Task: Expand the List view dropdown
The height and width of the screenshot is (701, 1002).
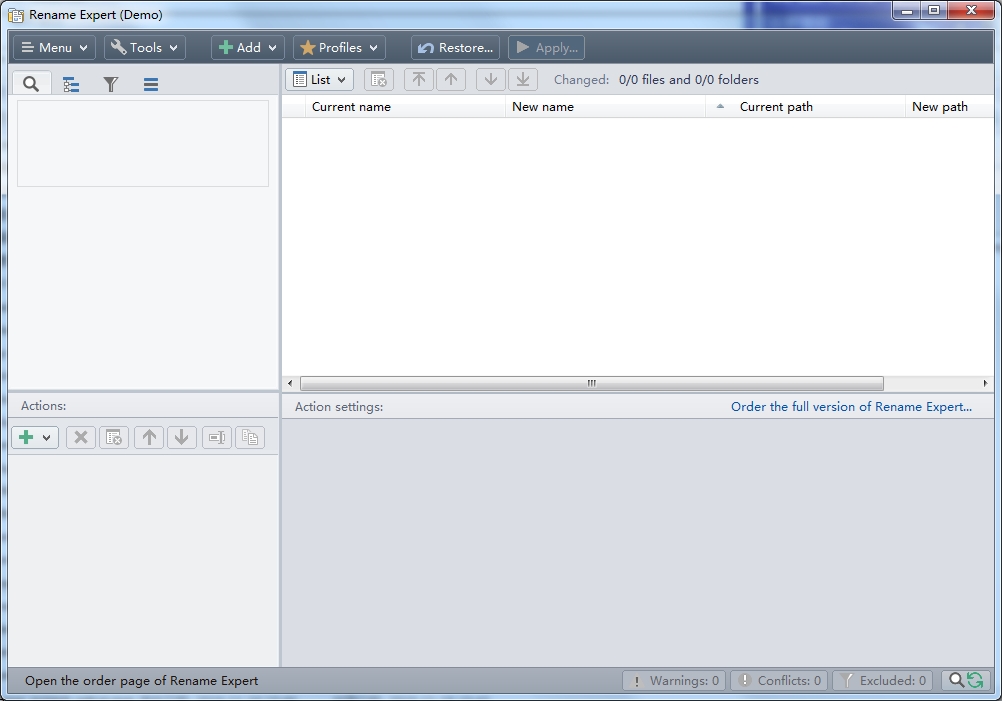Action: 319,80
